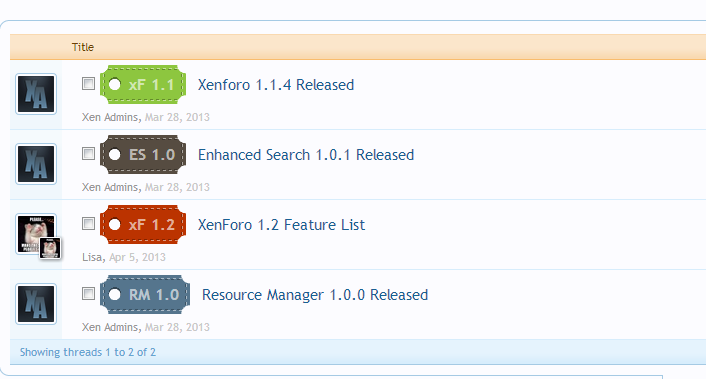Open Xen Admins avatar beside Resource Manager thread
706x379 pixels.
[x=36, y=304]
